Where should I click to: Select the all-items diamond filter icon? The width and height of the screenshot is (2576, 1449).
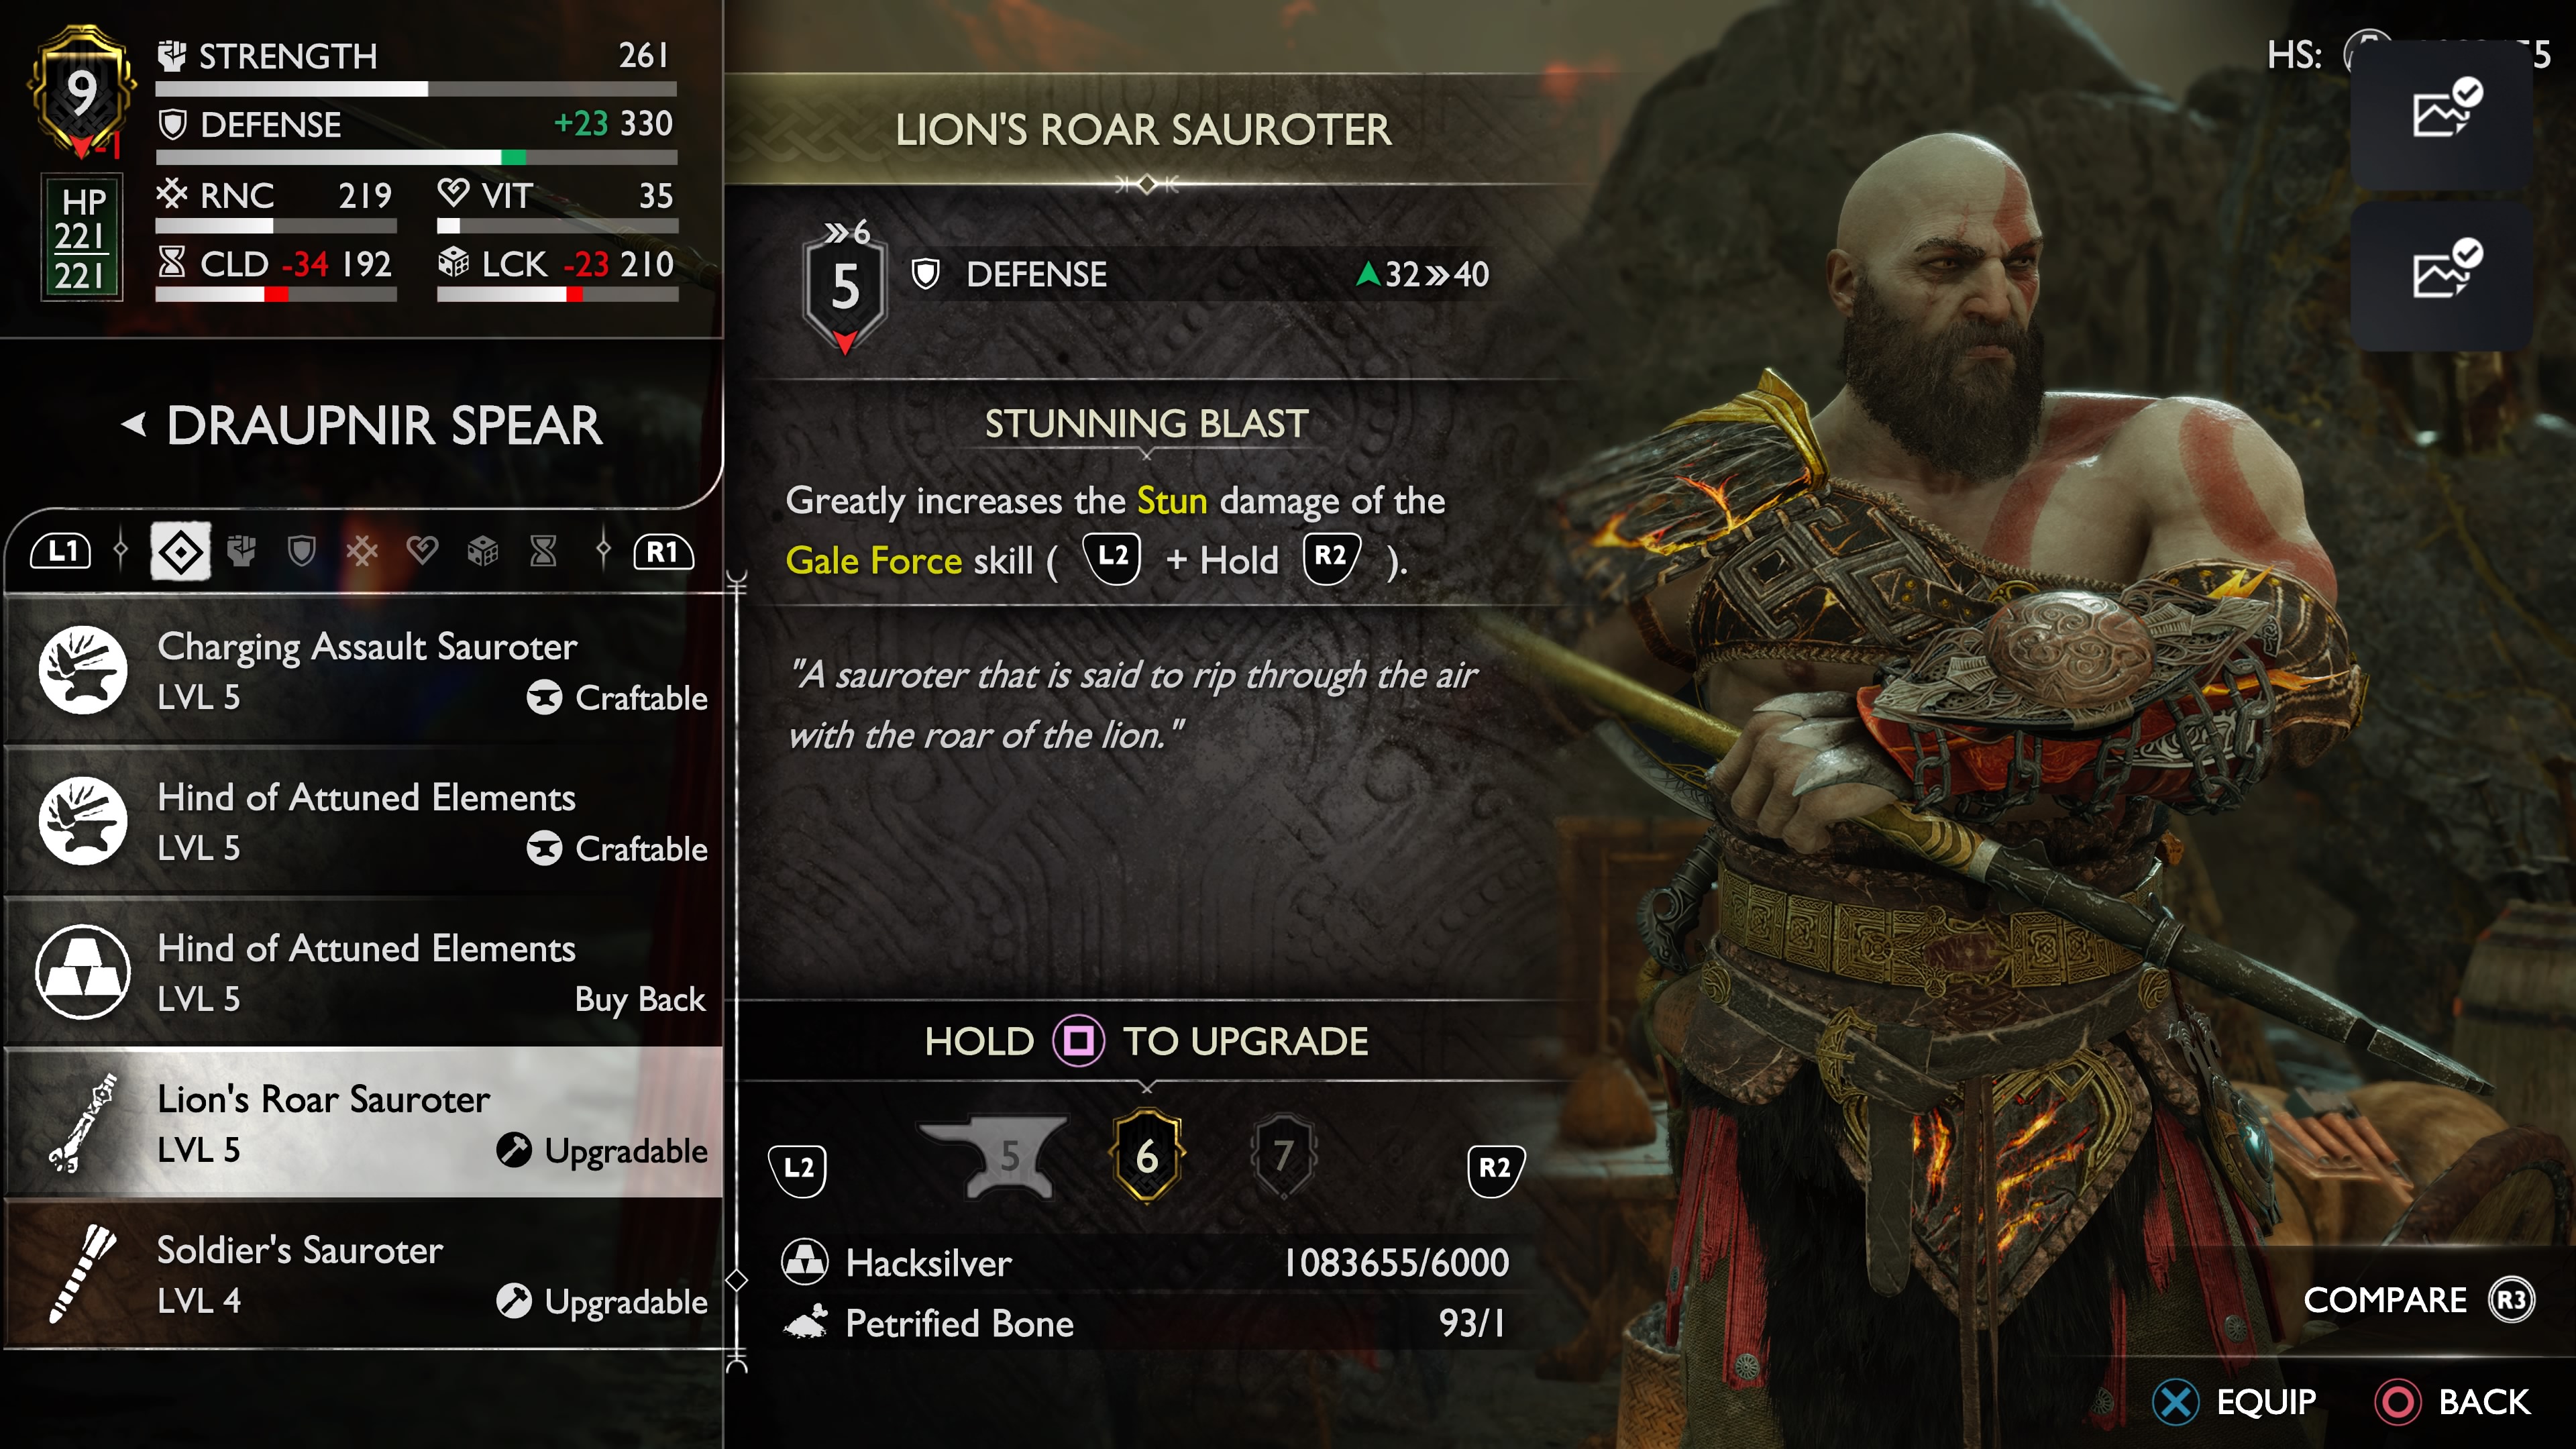[x=181, y=551]
